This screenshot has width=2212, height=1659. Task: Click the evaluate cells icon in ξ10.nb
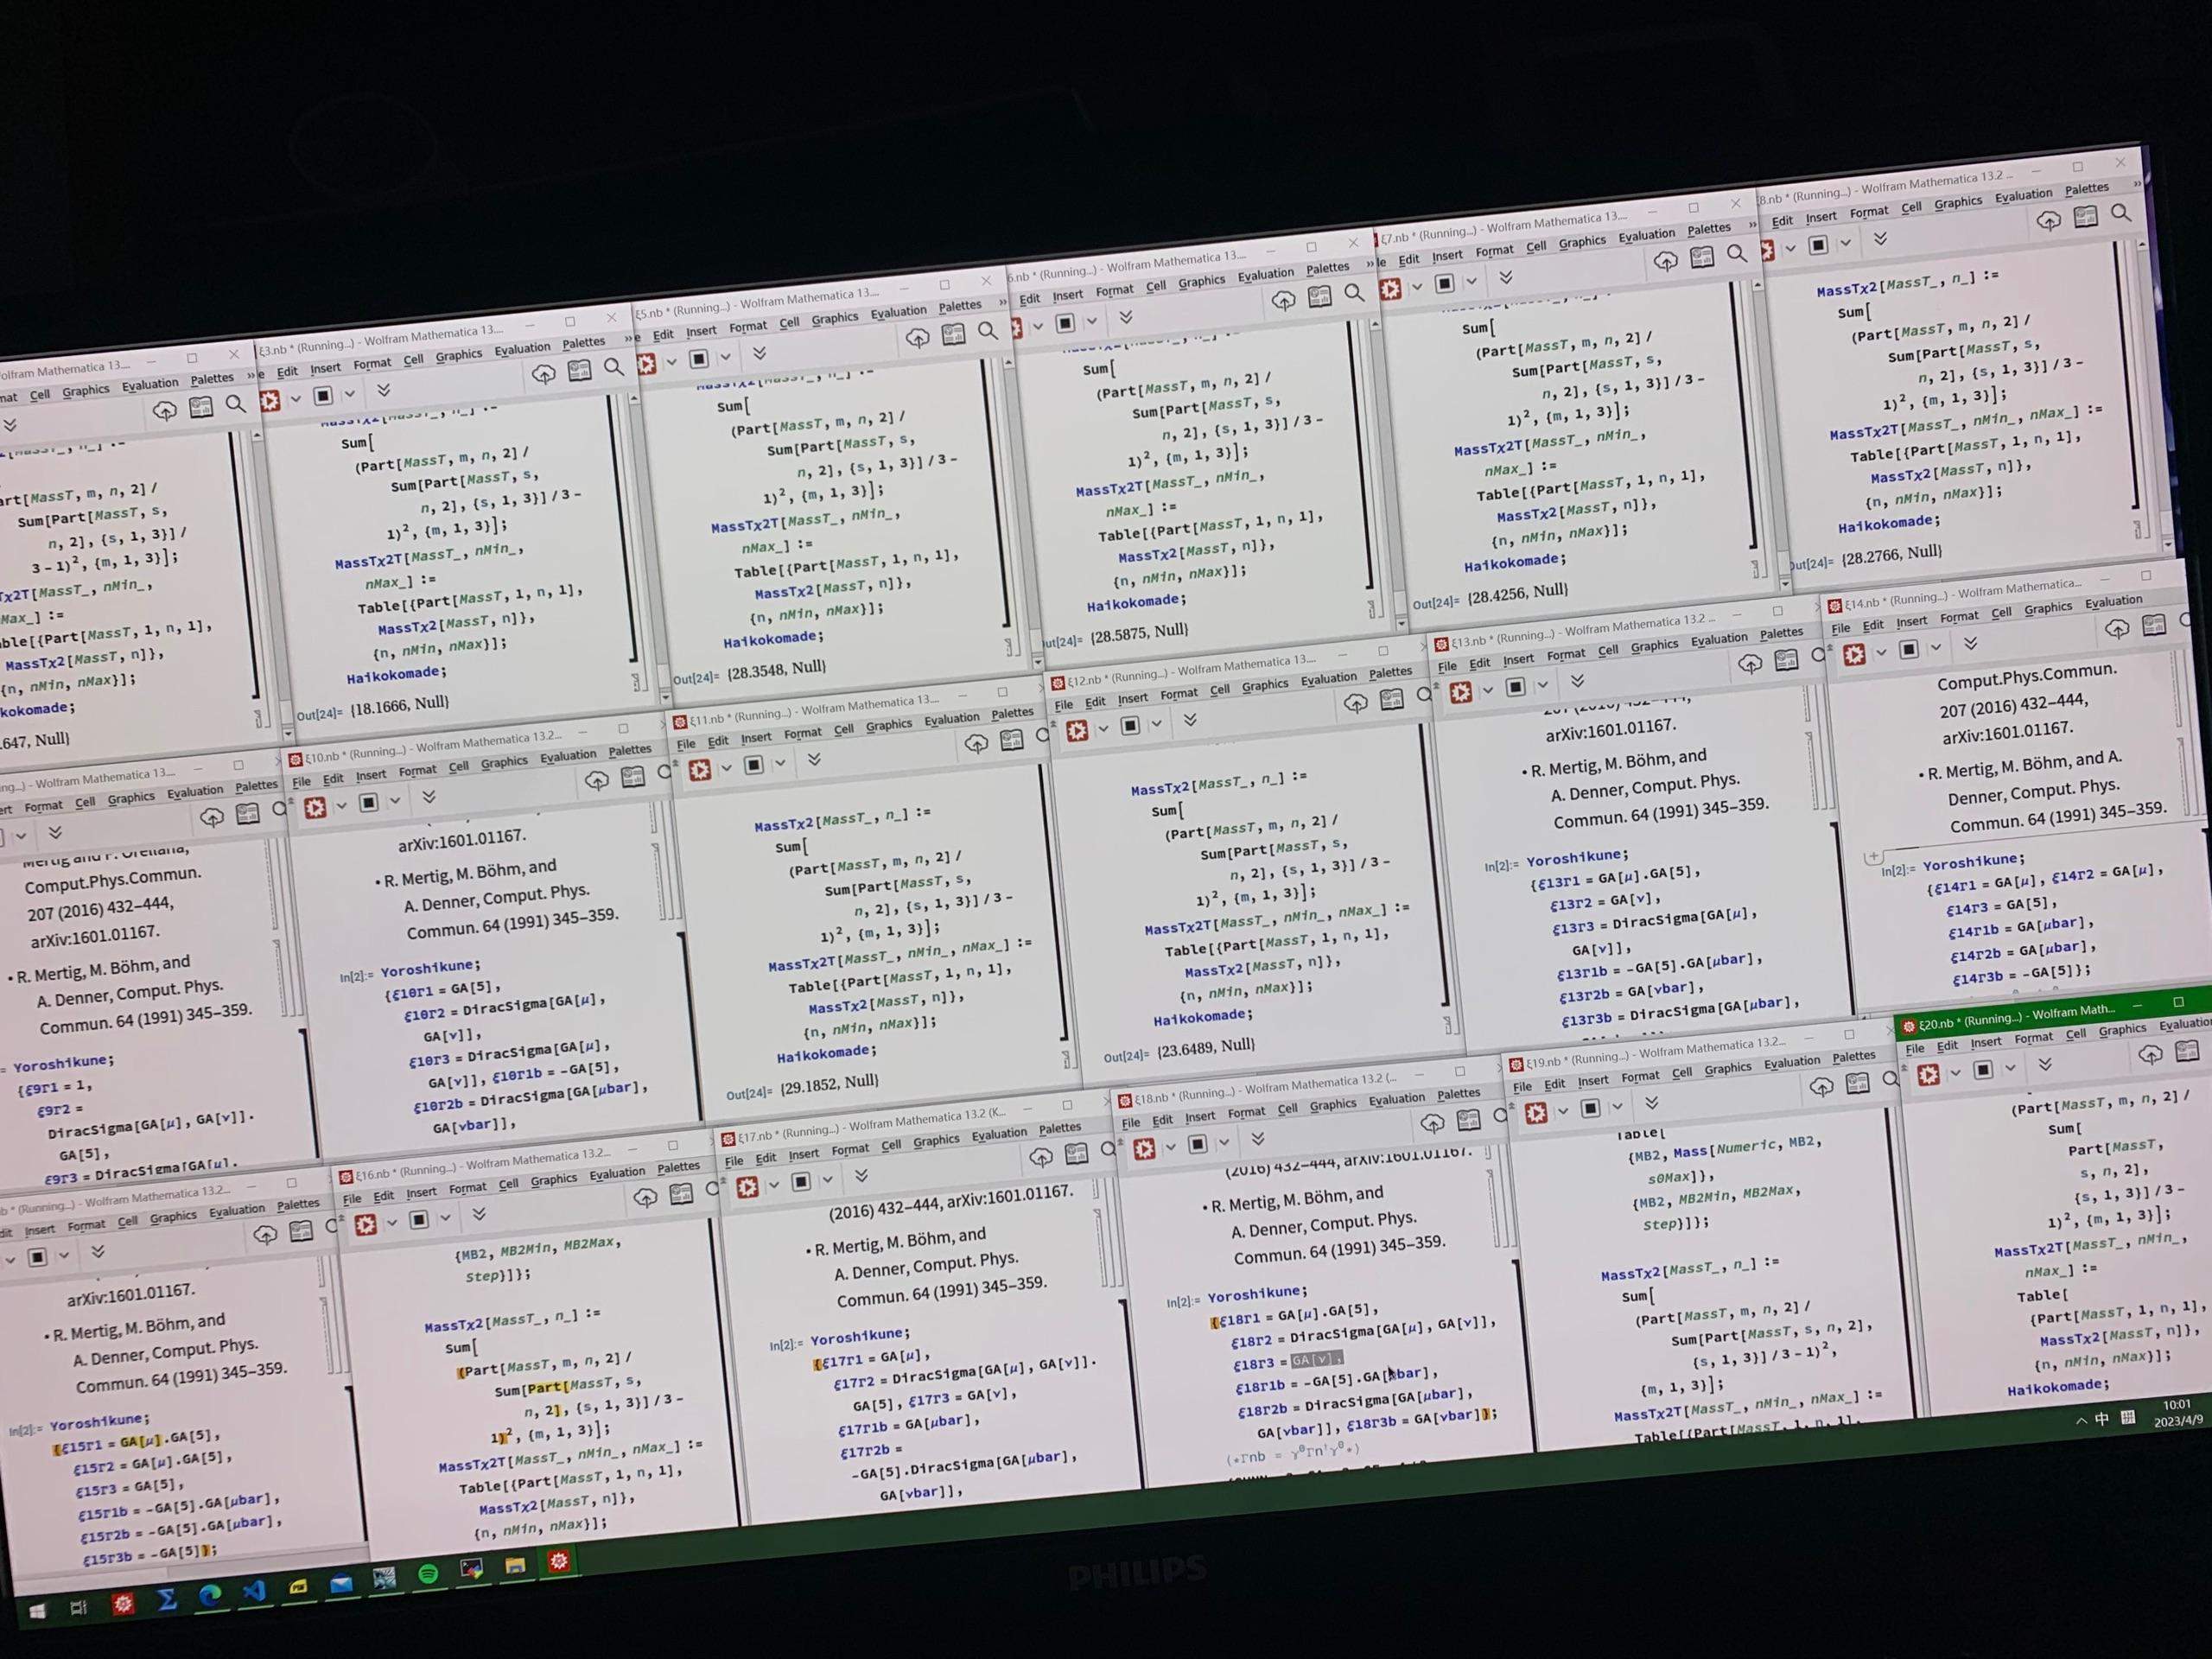coord(315,807)
